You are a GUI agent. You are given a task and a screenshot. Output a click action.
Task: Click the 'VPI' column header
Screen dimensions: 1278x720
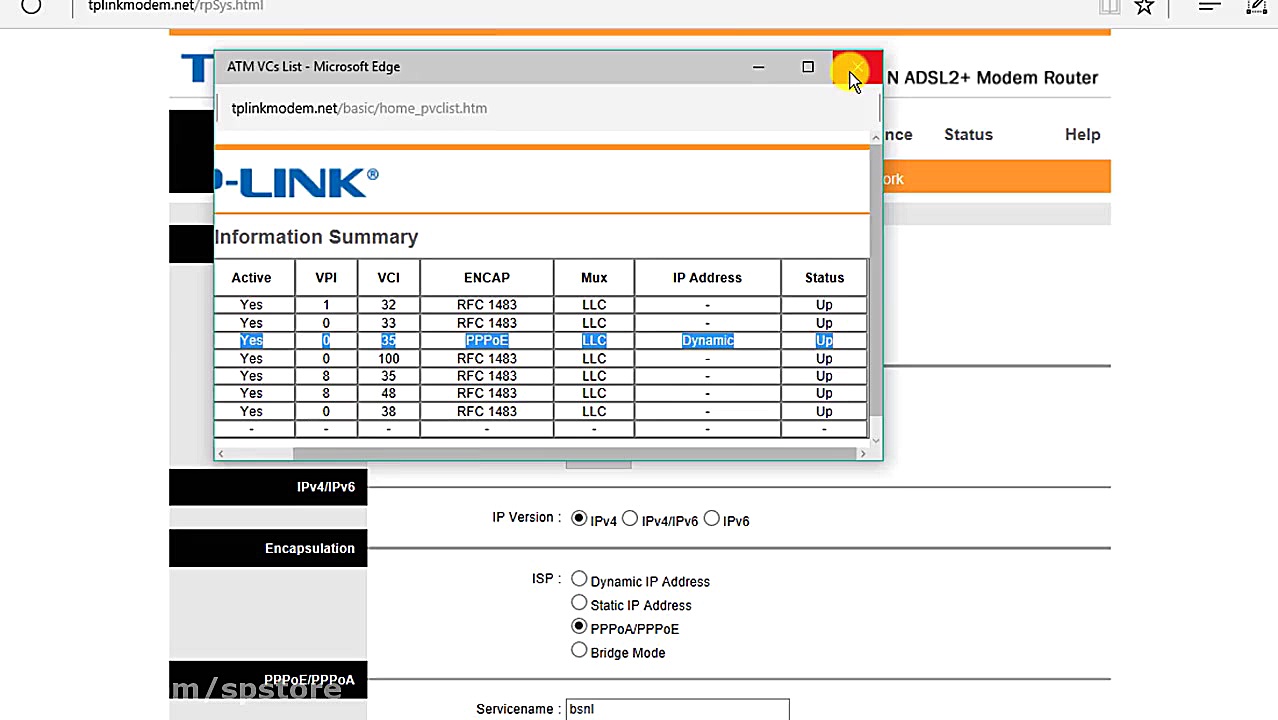tap(326, 278)
